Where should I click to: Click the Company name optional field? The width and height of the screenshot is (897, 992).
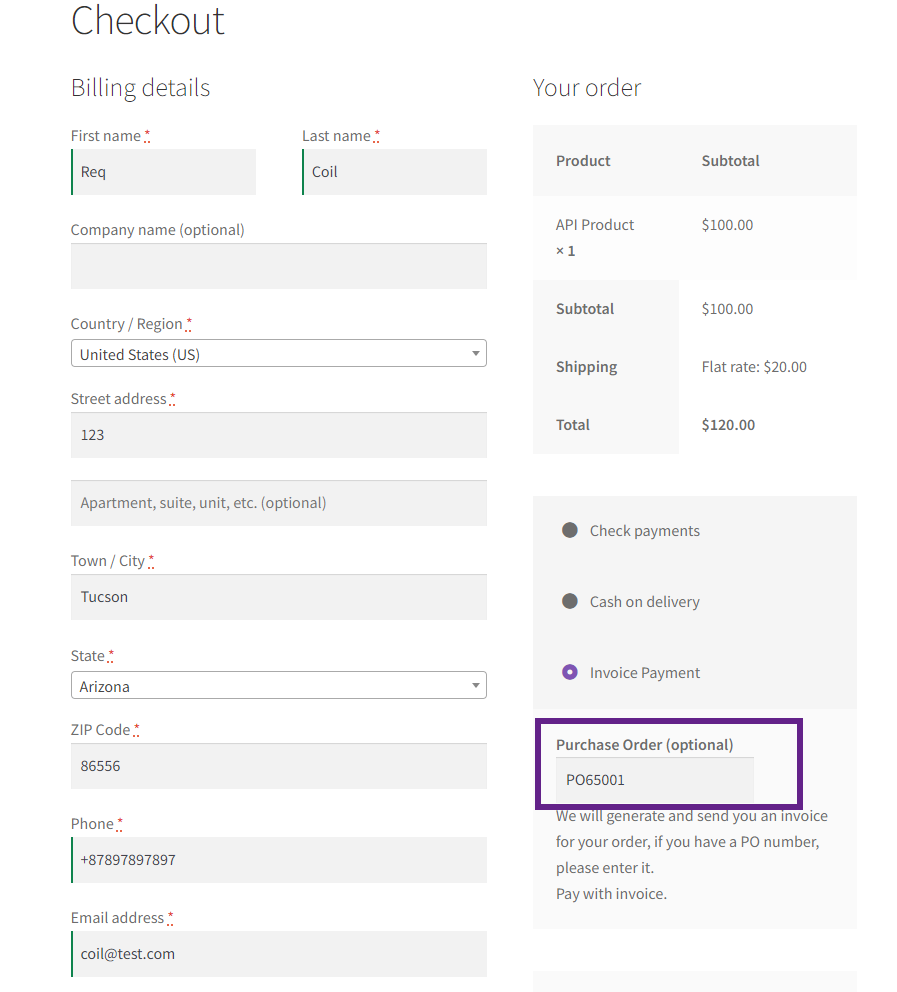pos(278,266)
